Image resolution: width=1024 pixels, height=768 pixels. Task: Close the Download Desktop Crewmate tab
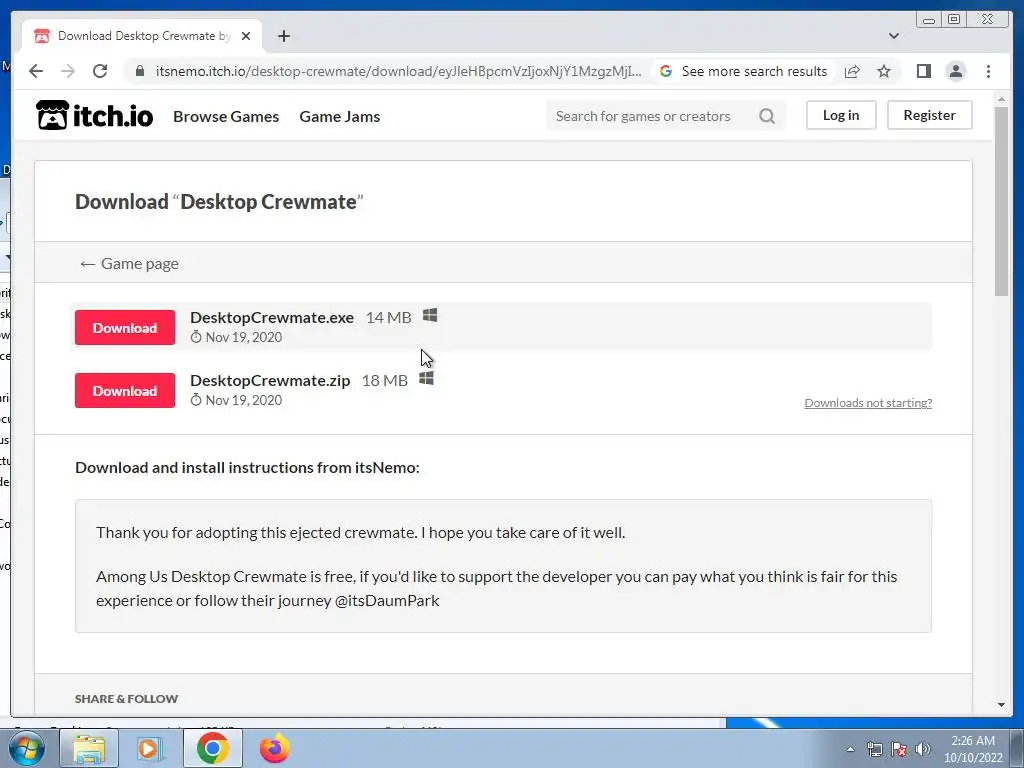pyautogui.click(x=246, y=36)
